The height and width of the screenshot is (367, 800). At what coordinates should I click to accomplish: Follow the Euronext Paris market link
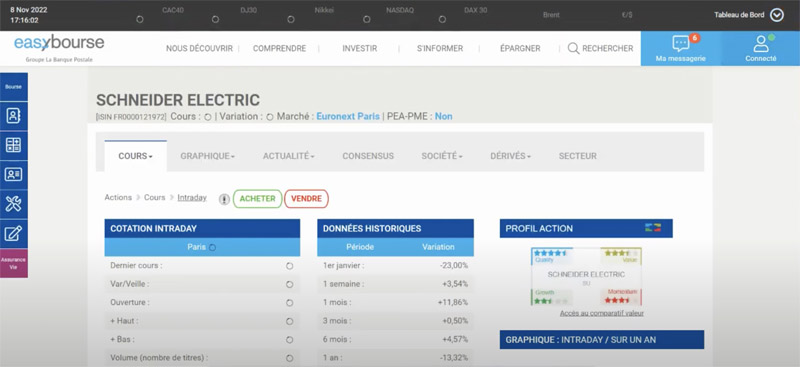tap(348, 116)
